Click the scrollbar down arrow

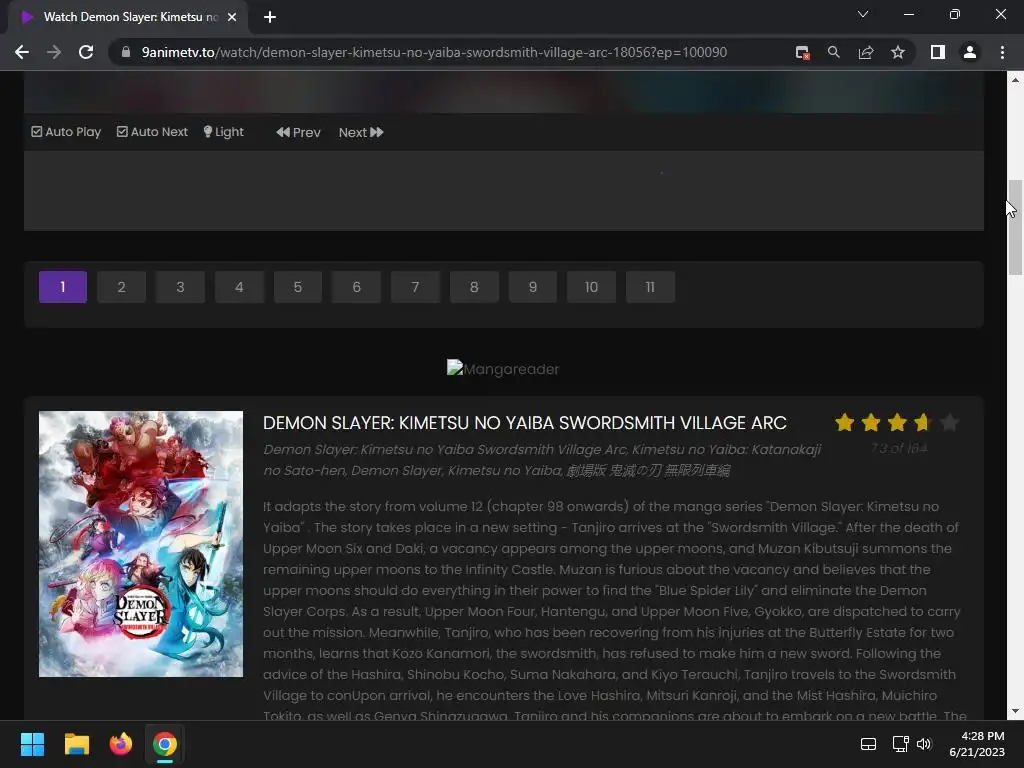tap(1015, 711)
